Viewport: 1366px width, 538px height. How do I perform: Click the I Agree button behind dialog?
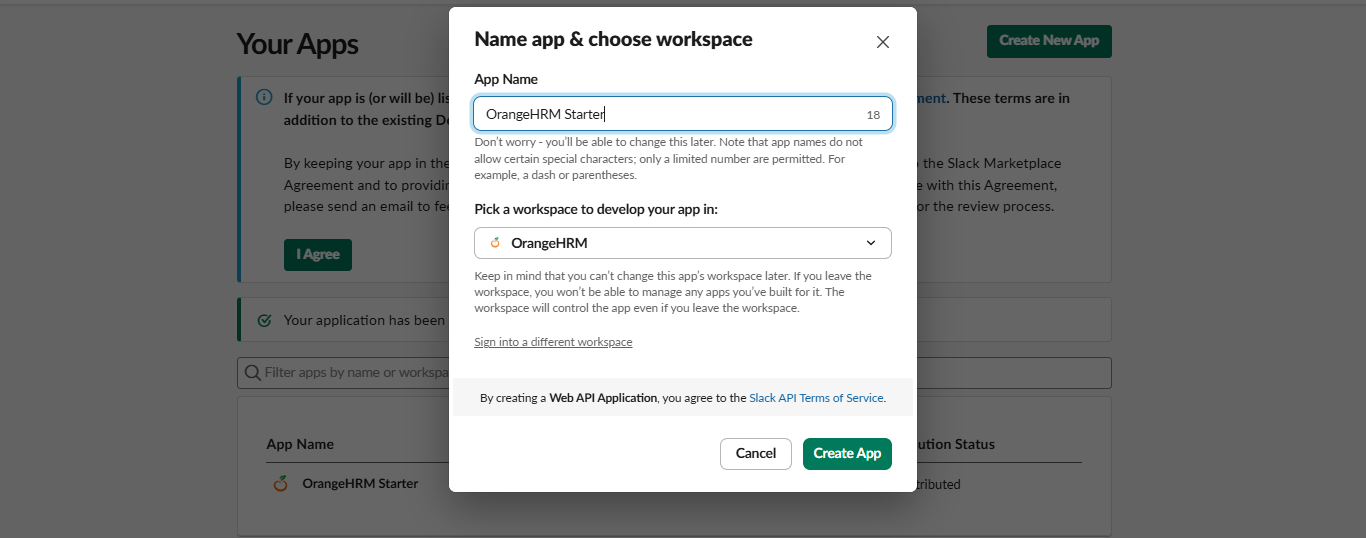(318, 254)
